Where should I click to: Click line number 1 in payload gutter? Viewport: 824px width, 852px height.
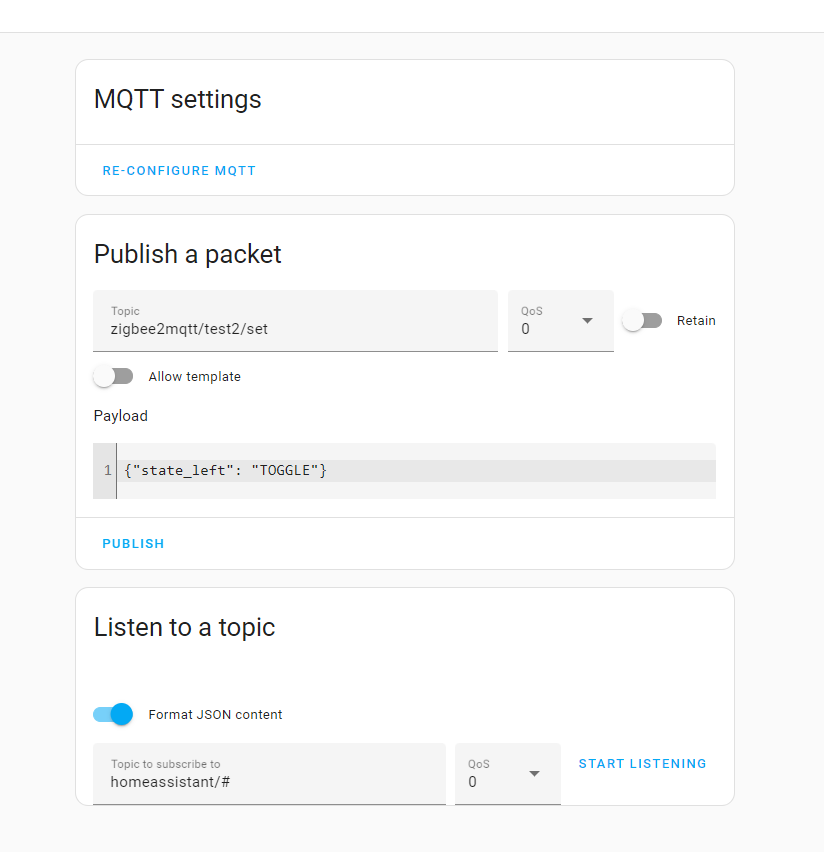point(107,470)
